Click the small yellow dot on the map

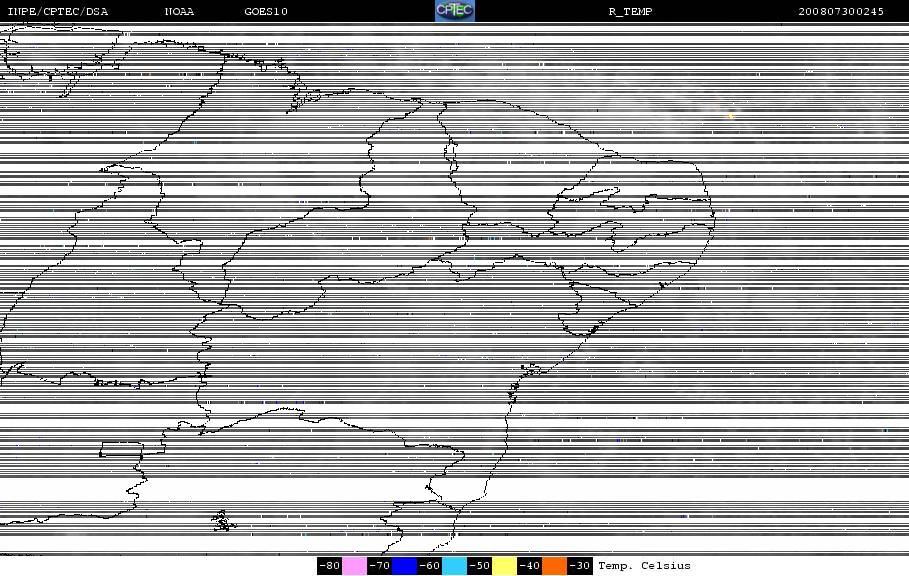coord(731,116)
